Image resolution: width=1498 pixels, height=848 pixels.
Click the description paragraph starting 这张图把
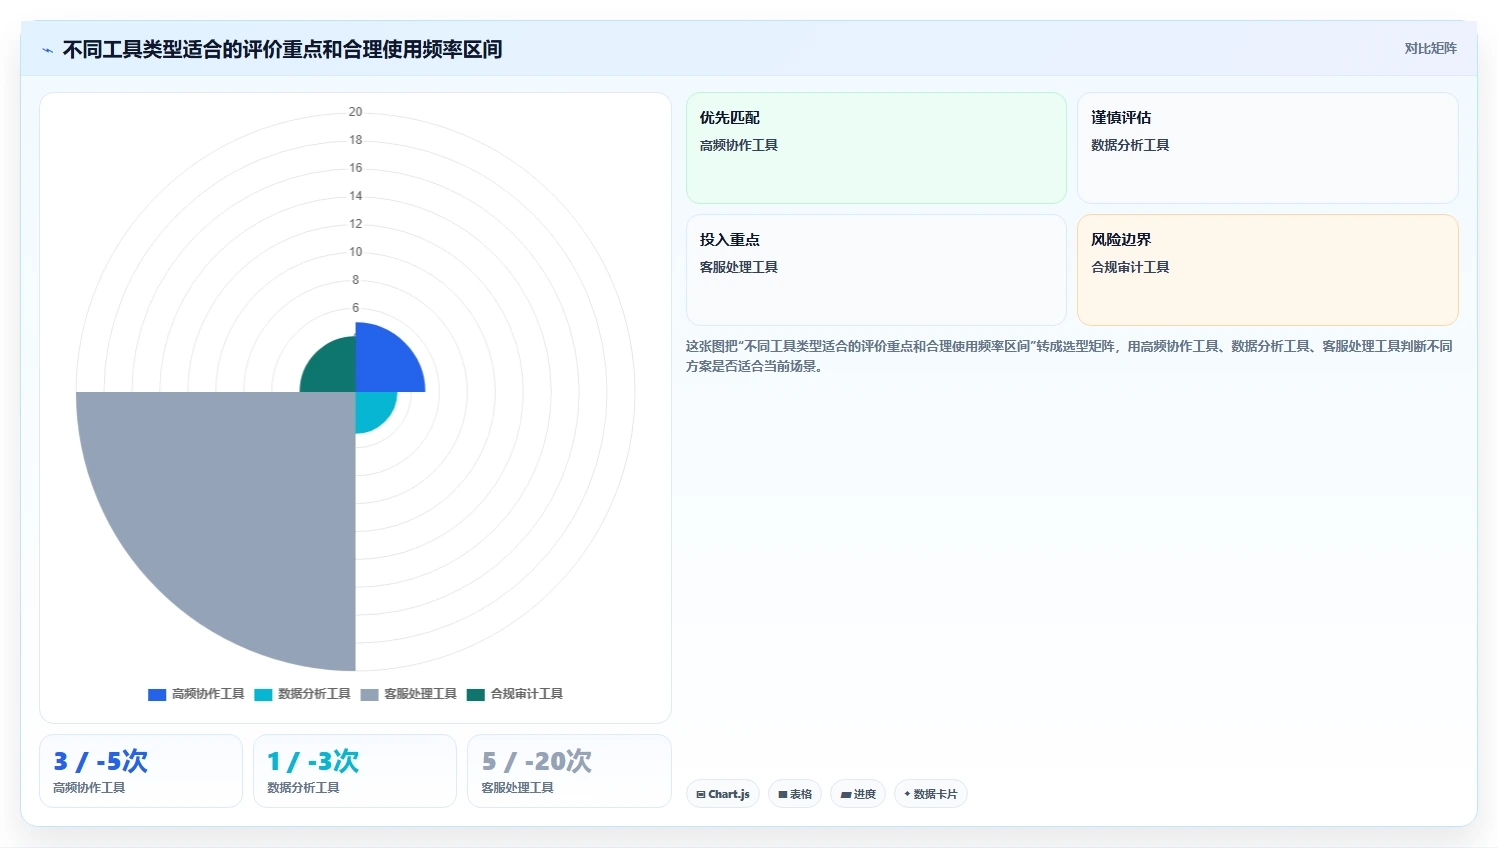(1069, 356)
